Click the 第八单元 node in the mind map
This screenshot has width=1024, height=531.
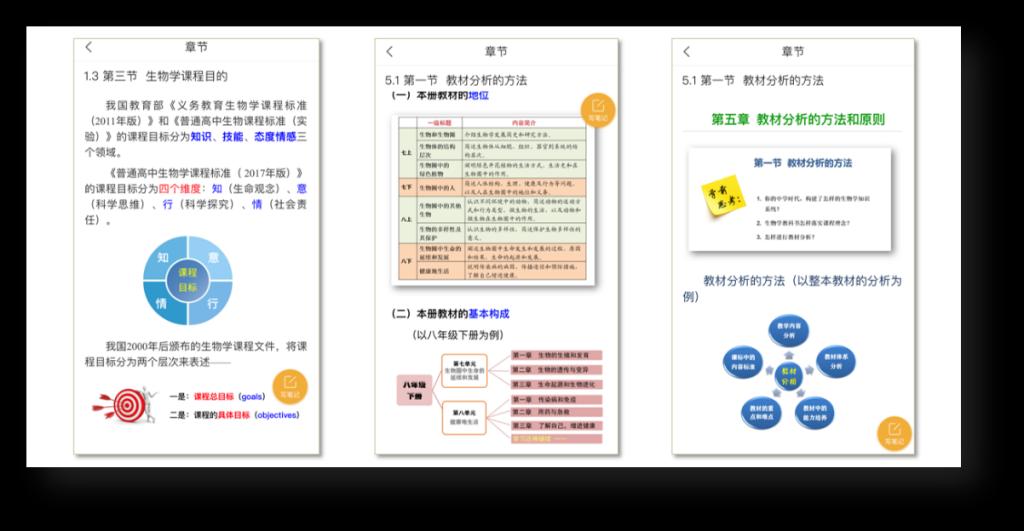[x=470, y=416]
